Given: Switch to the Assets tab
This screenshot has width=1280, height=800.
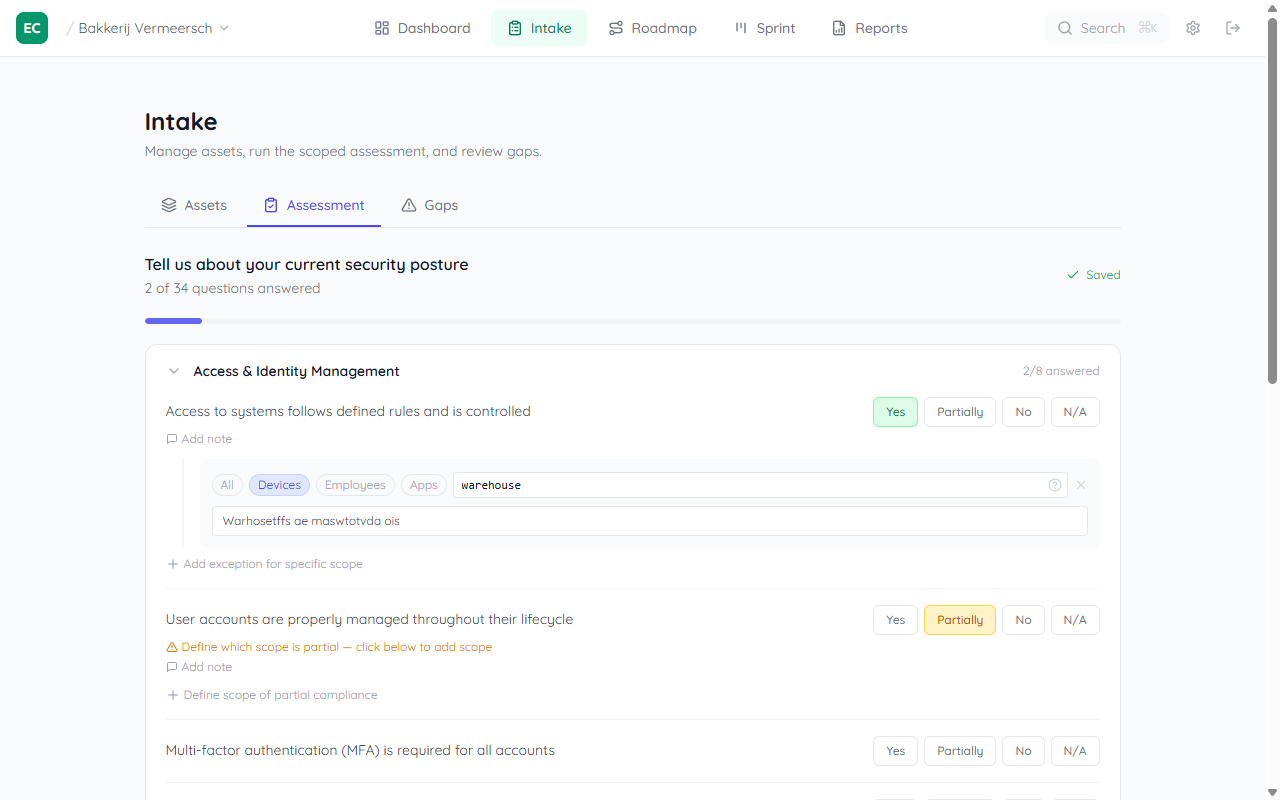Looking at the screenshot, I should coord(194,205).
